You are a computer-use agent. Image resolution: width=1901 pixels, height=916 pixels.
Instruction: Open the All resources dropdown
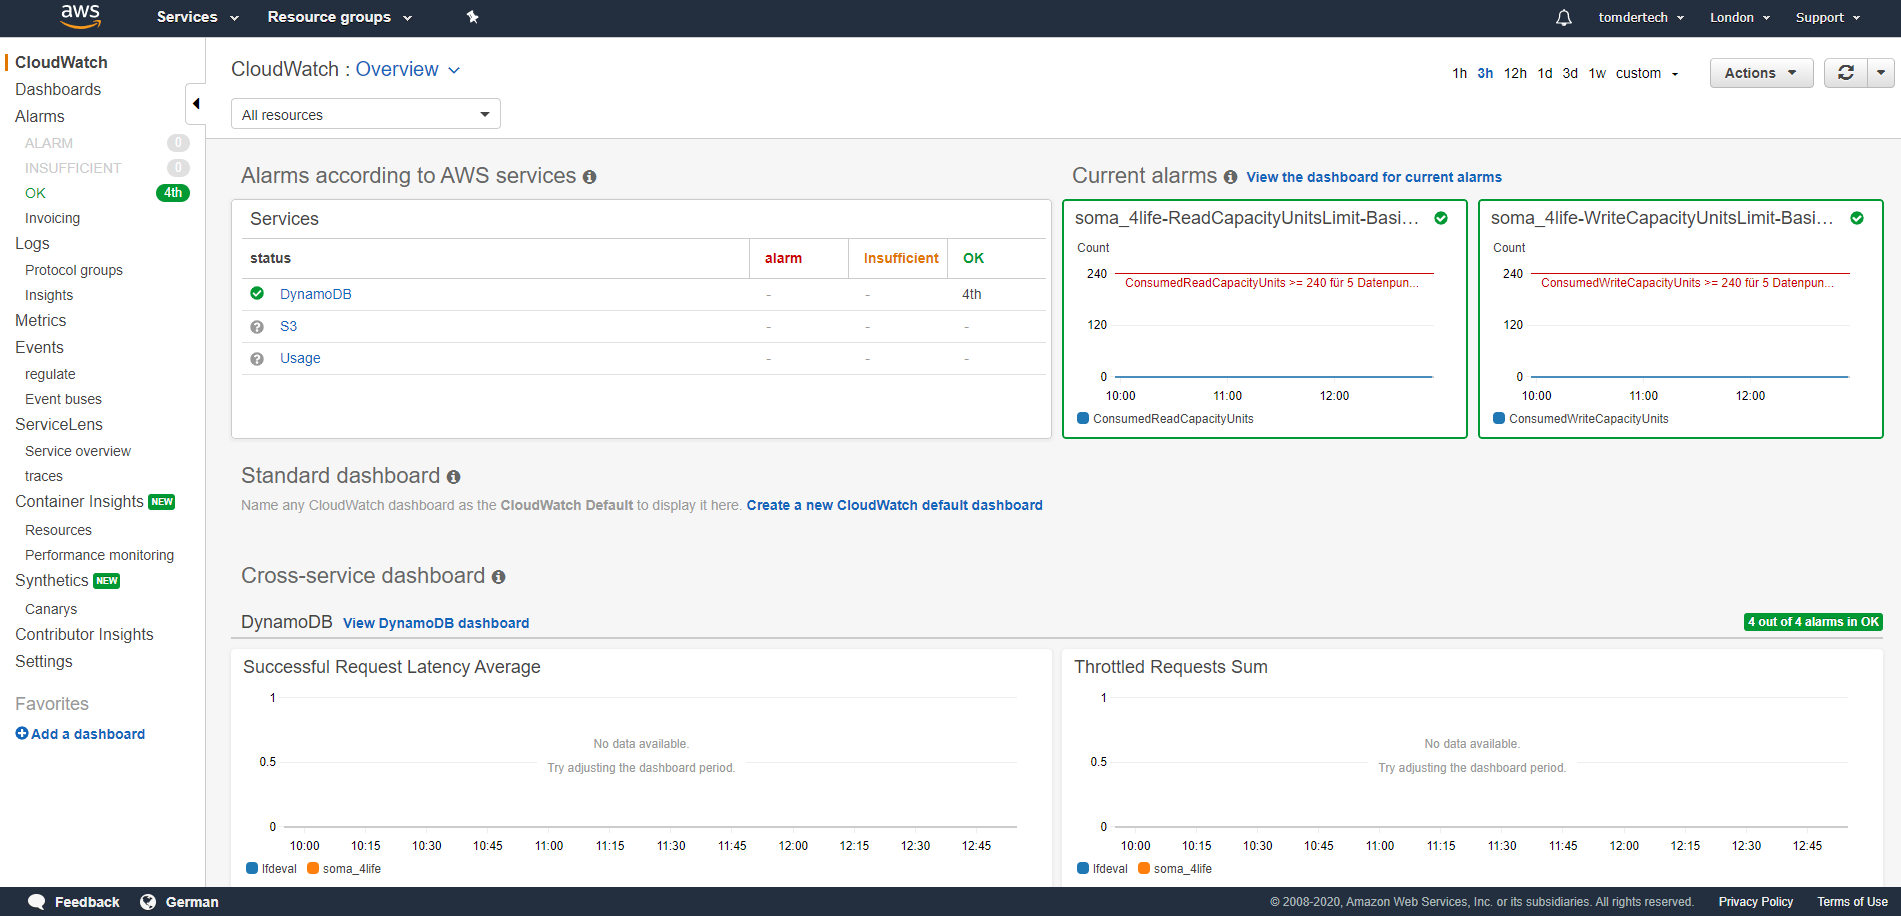tap(365, 115)
